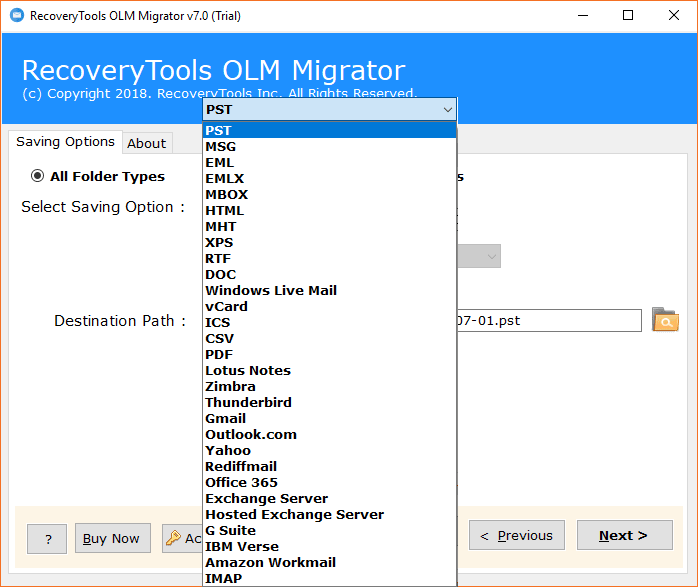Pick Rediffmail option

(x=329, y=467)
